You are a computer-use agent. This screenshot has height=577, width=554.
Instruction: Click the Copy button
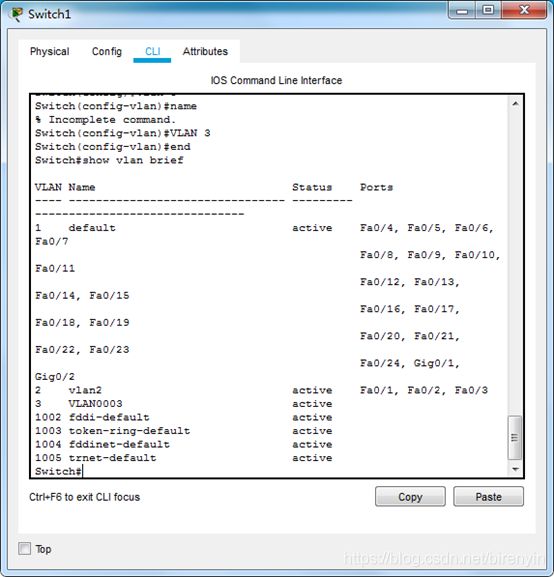[x=410, y=497]
